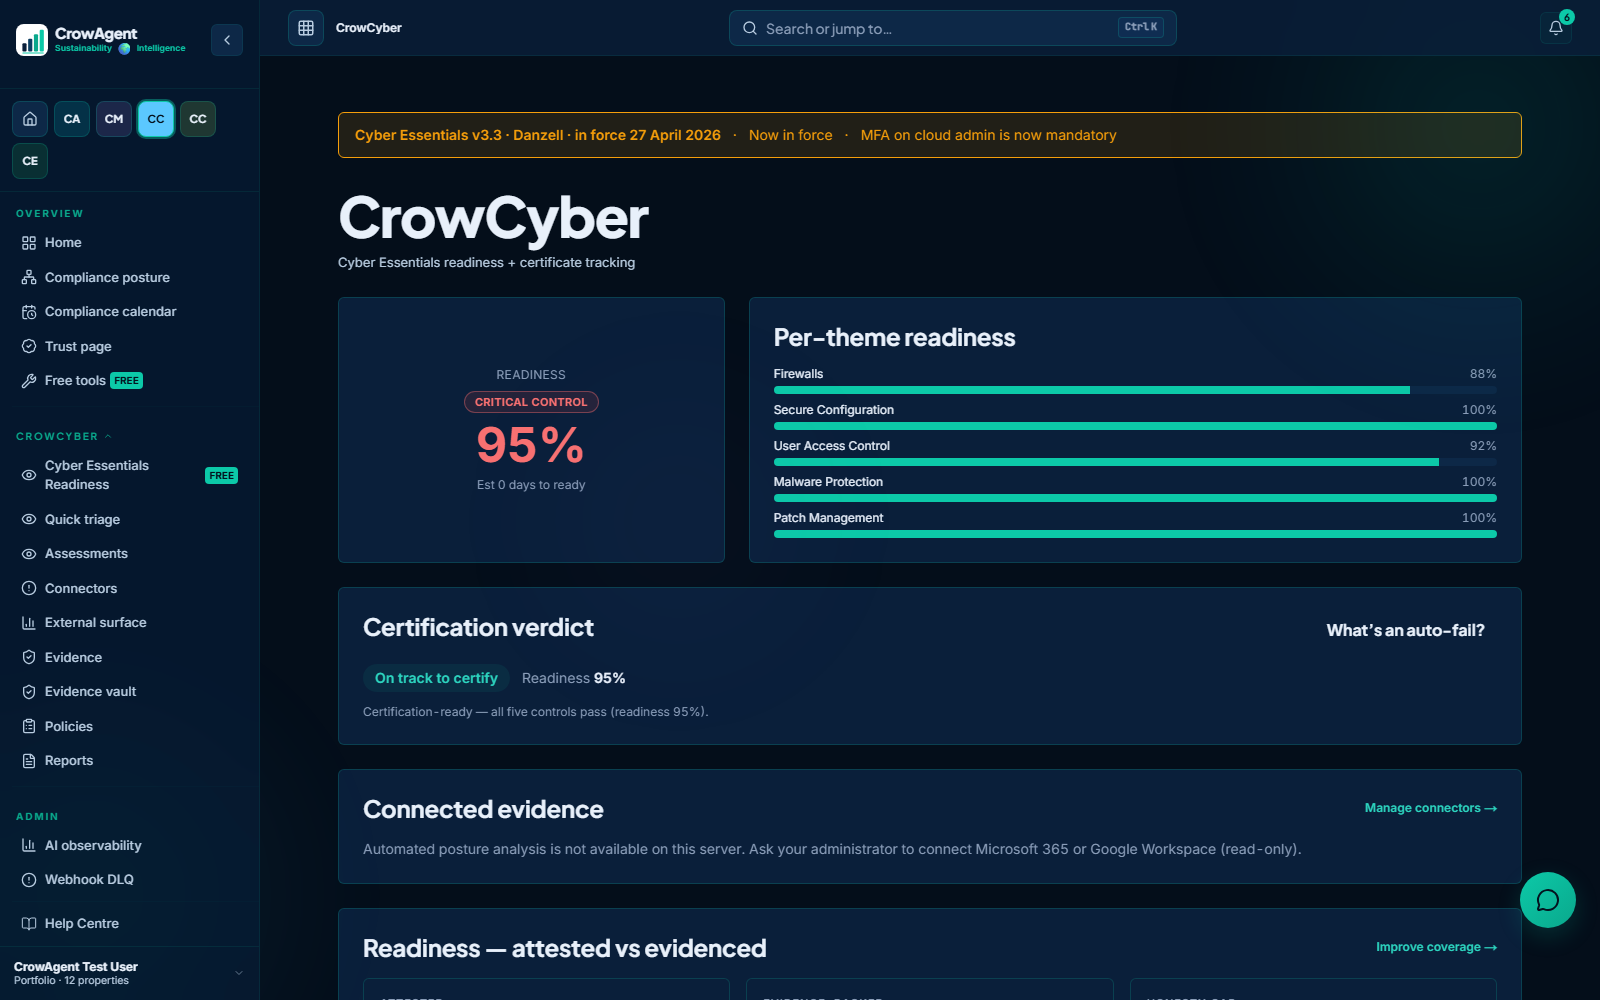Click the Webhook DLQ clock icon
1600x1000 pixels.
pos(29,880)
